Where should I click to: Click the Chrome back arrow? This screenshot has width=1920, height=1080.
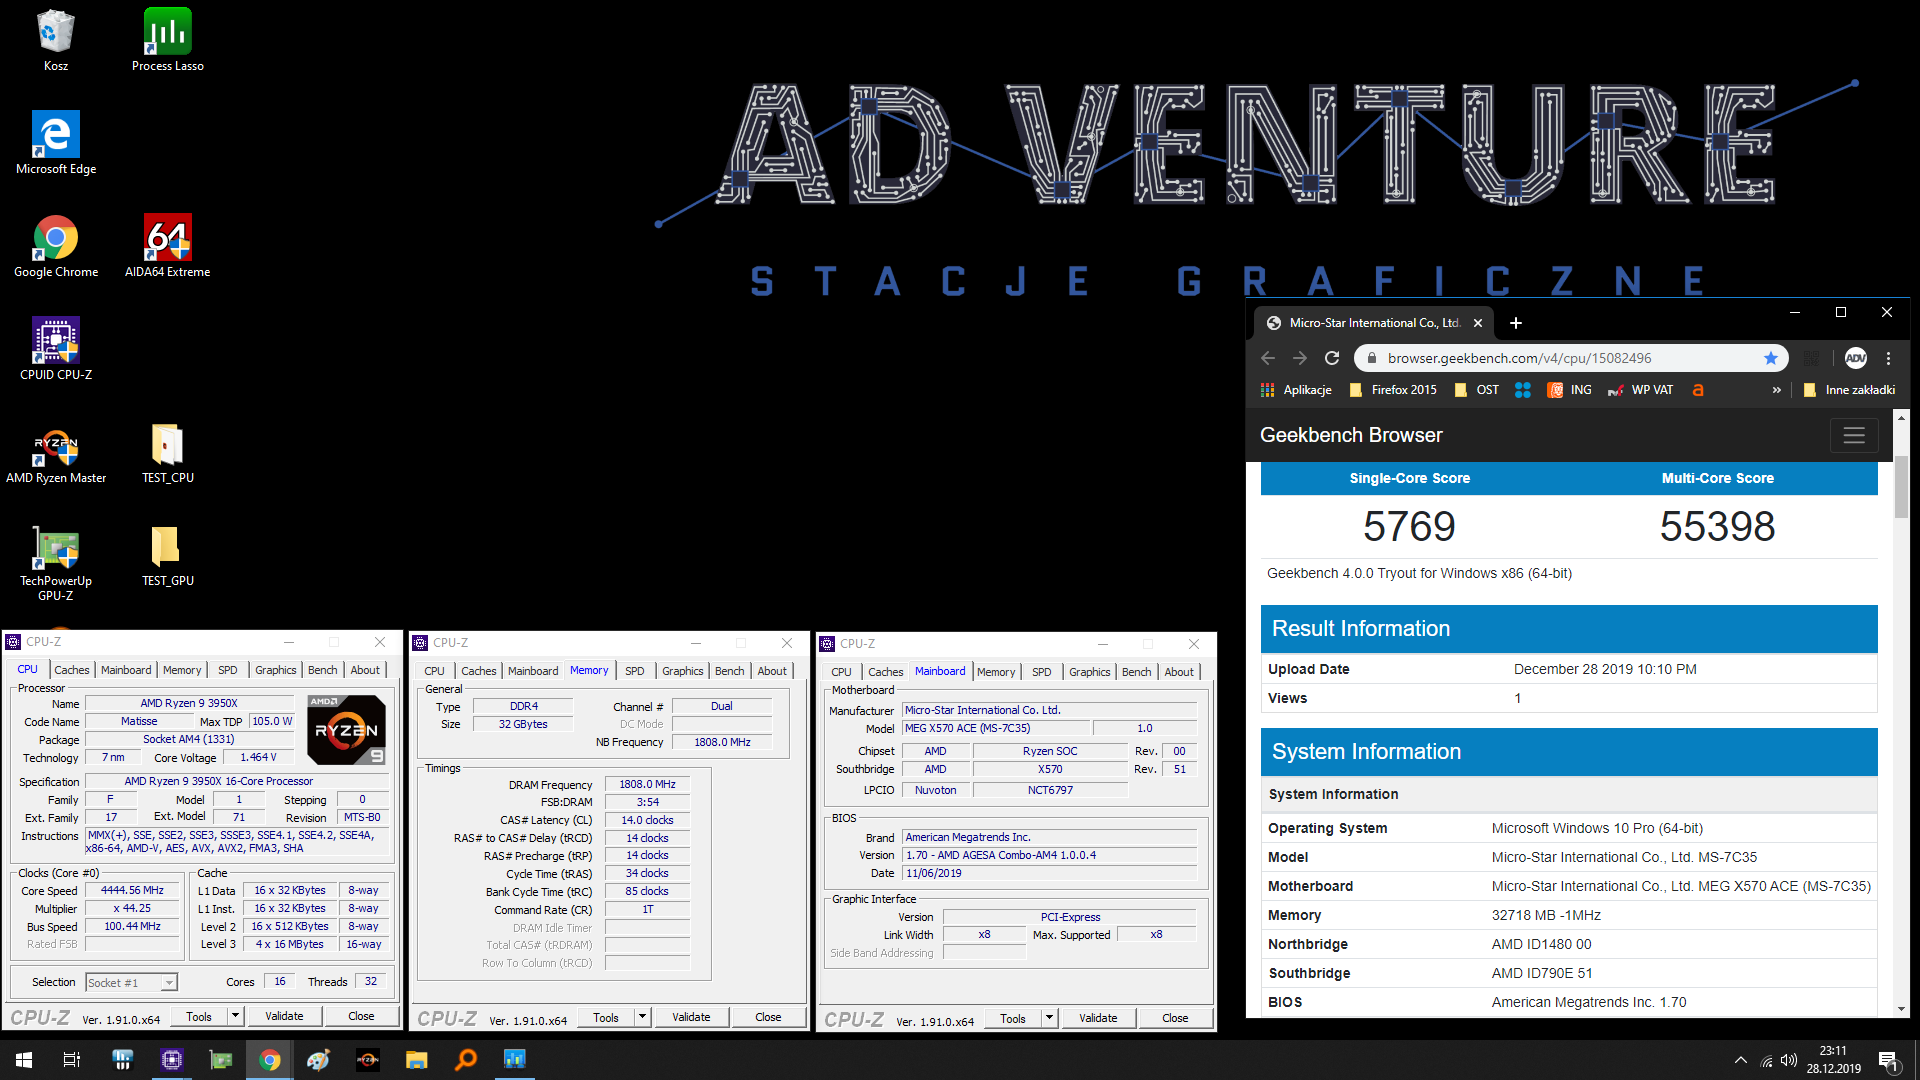[1268, 358]
